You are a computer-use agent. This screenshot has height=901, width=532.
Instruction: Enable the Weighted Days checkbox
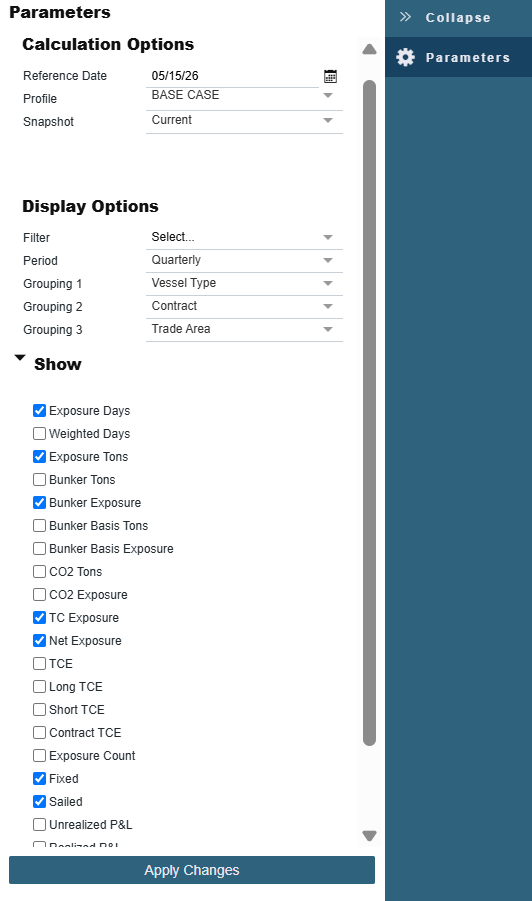[x=40, y=433]
